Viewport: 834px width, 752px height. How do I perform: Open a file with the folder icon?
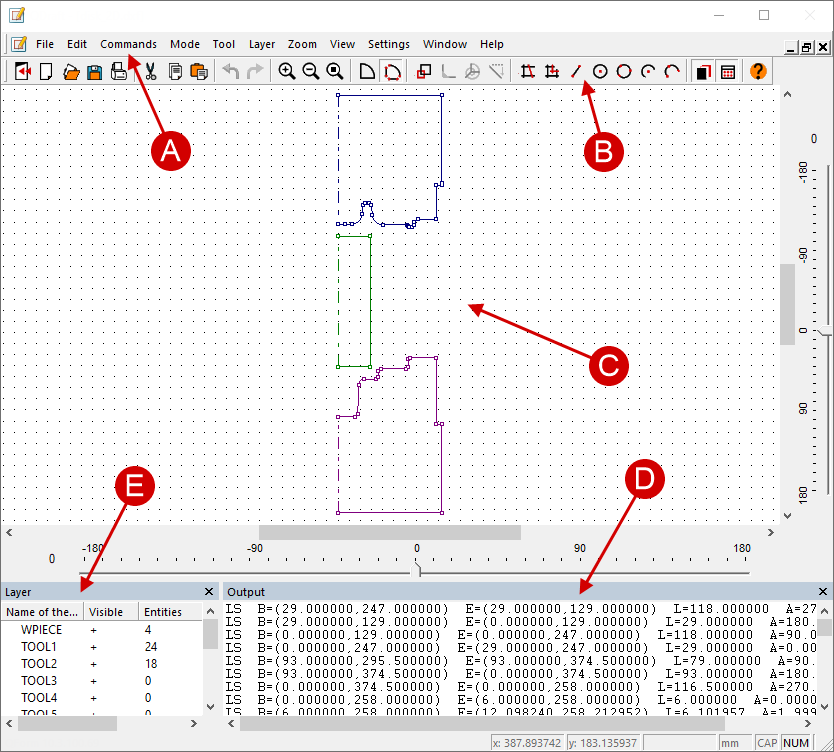pos(71,72)
